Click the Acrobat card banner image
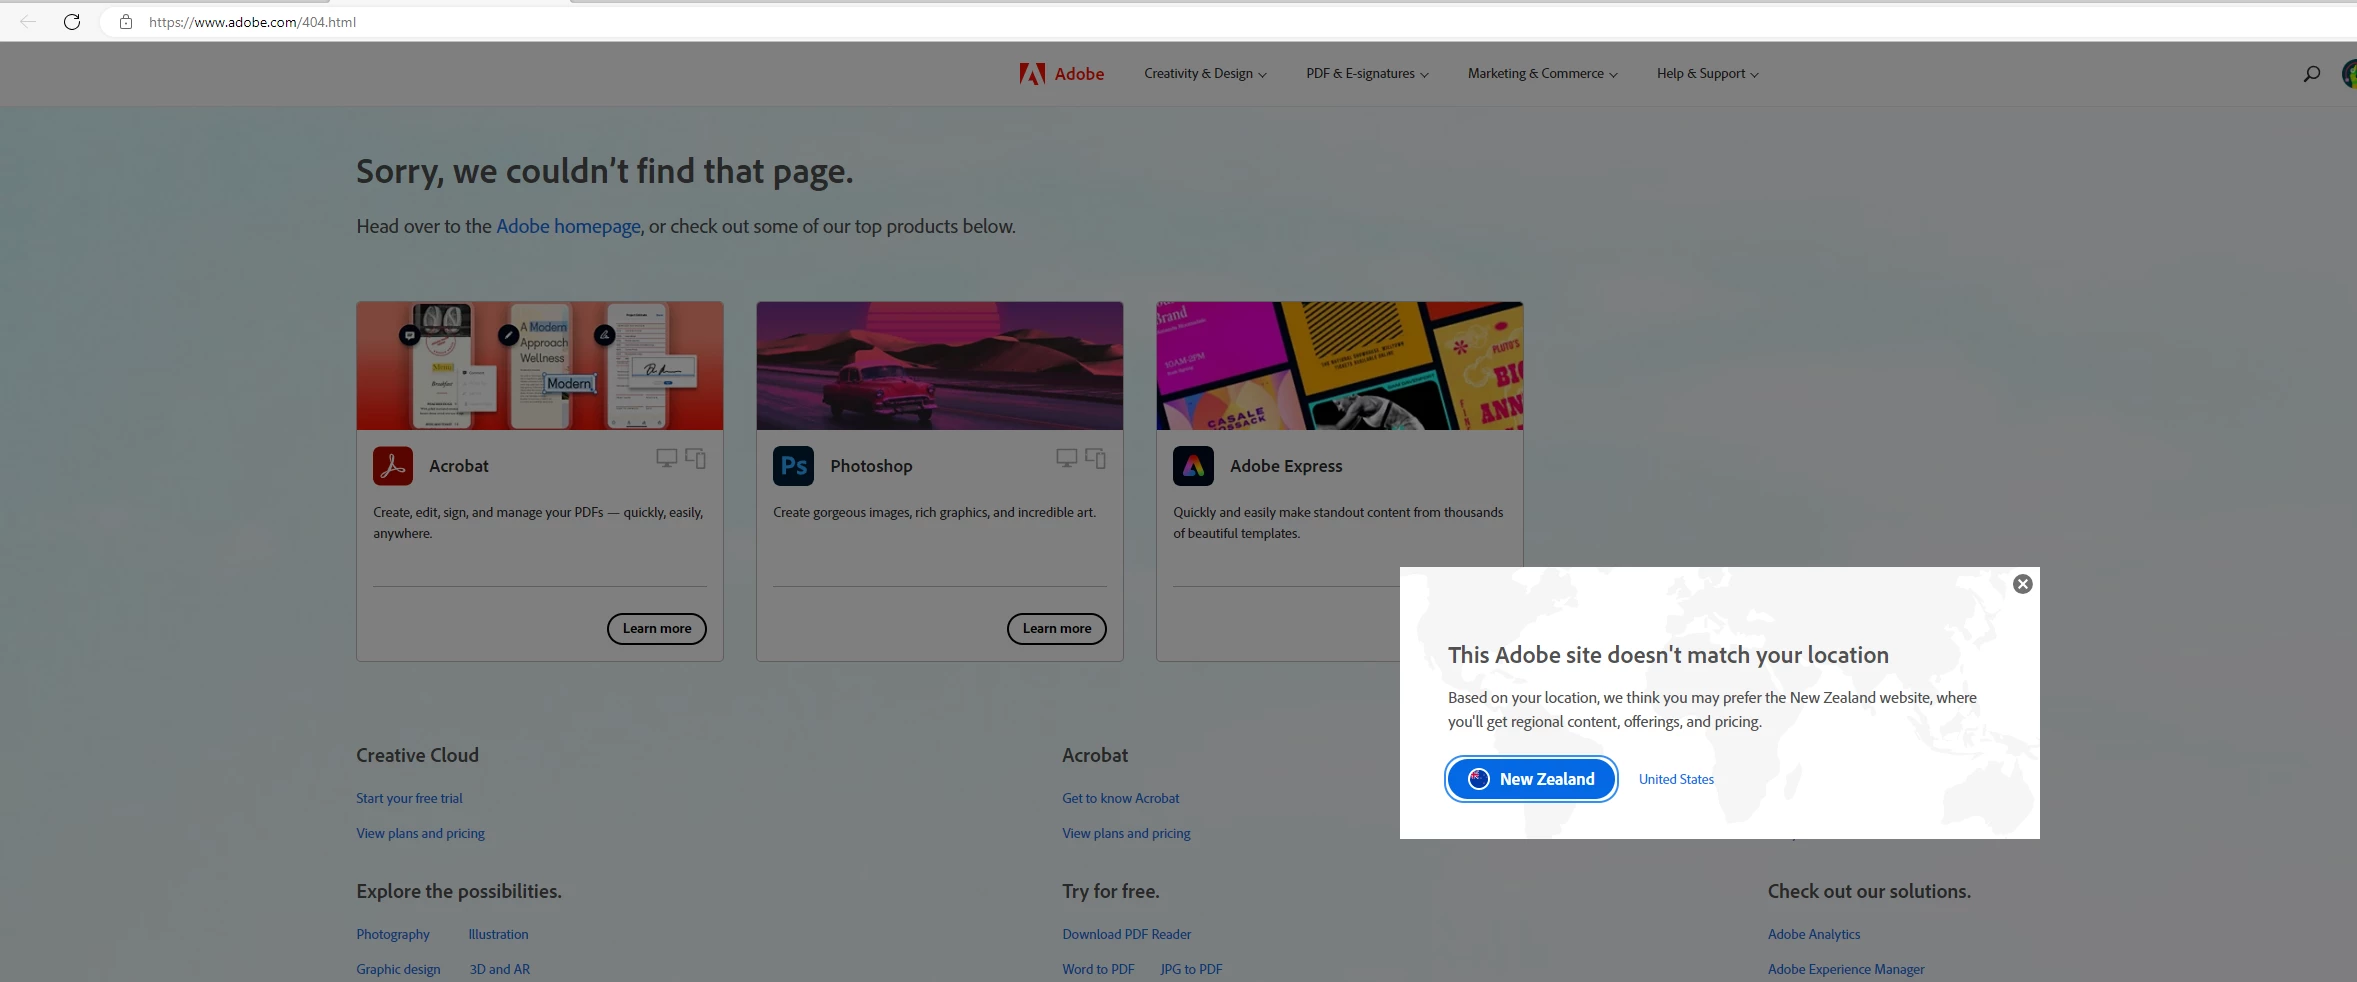This screenshot has height=982, width=2357. tap(540, 366)
